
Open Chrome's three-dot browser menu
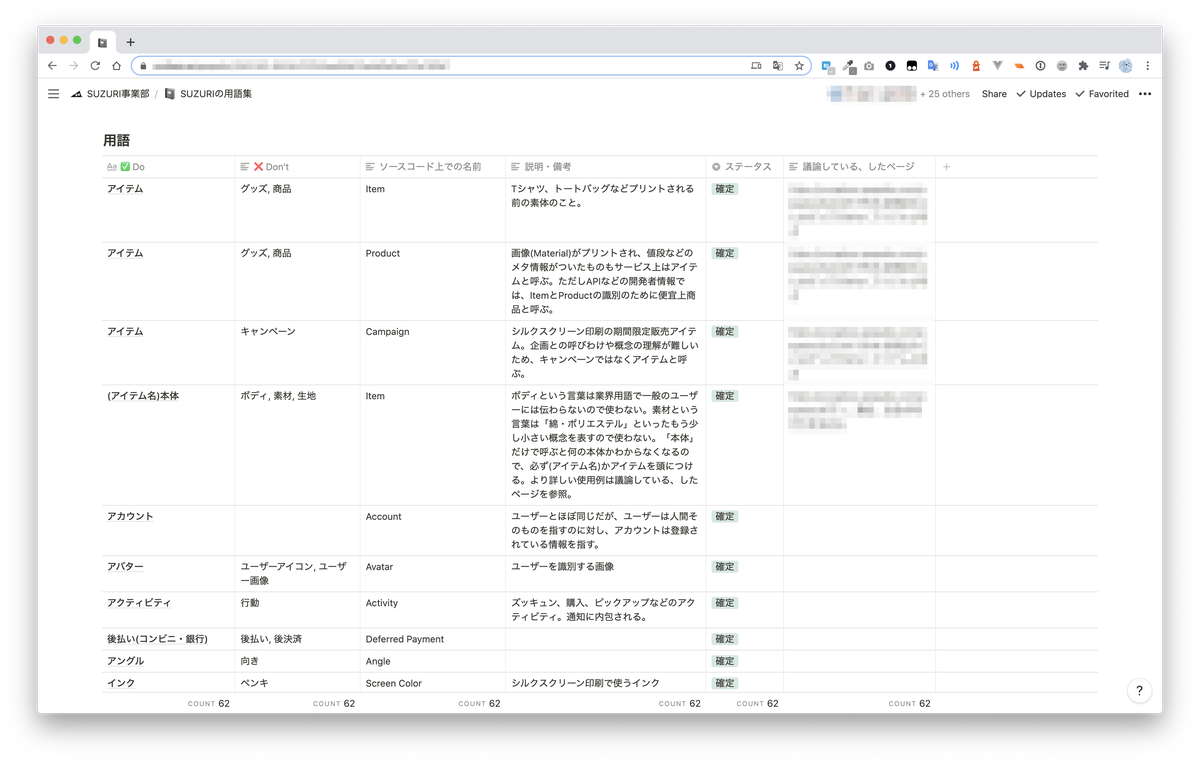(x=1147, y=65)
